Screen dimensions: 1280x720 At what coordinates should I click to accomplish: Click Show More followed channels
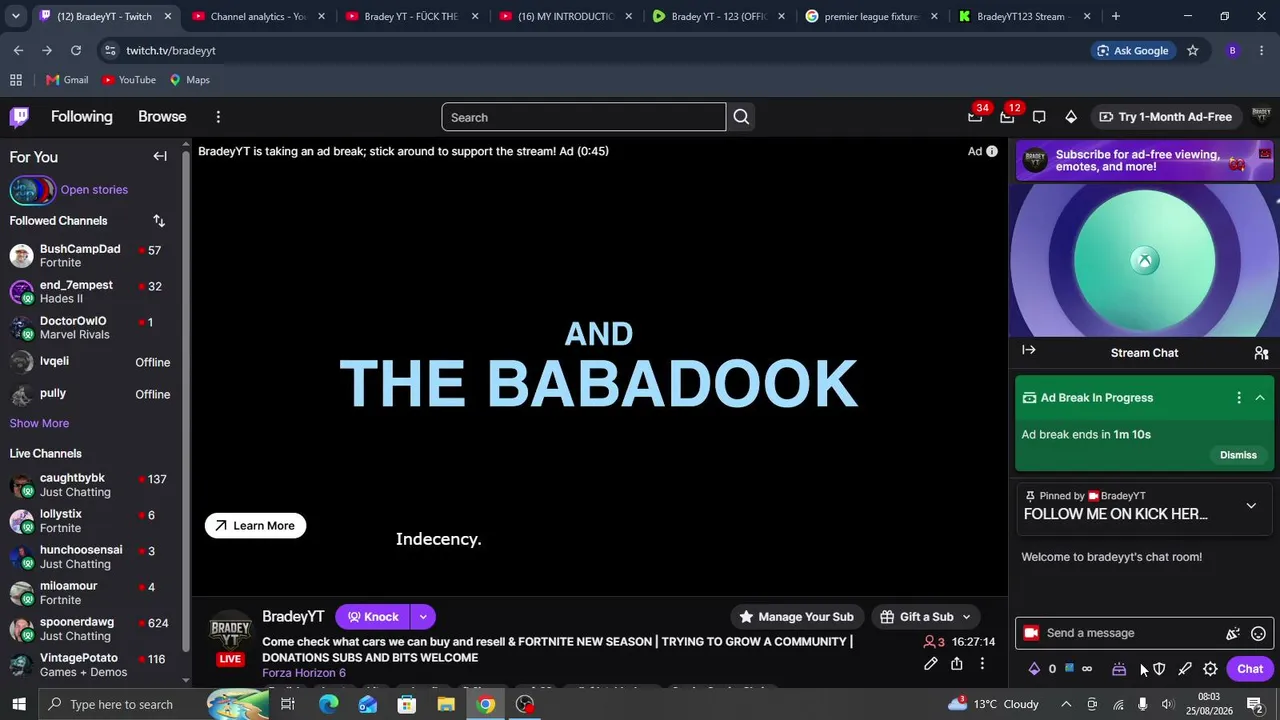[x=39, y=423]
